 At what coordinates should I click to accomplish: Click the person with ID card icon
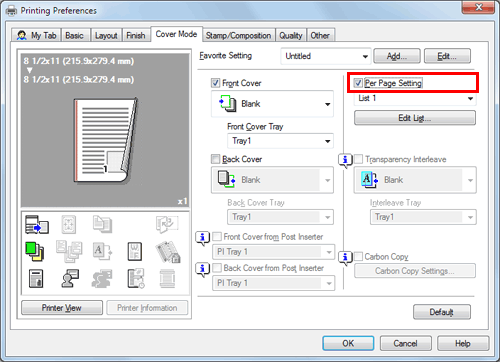point(70,278)
